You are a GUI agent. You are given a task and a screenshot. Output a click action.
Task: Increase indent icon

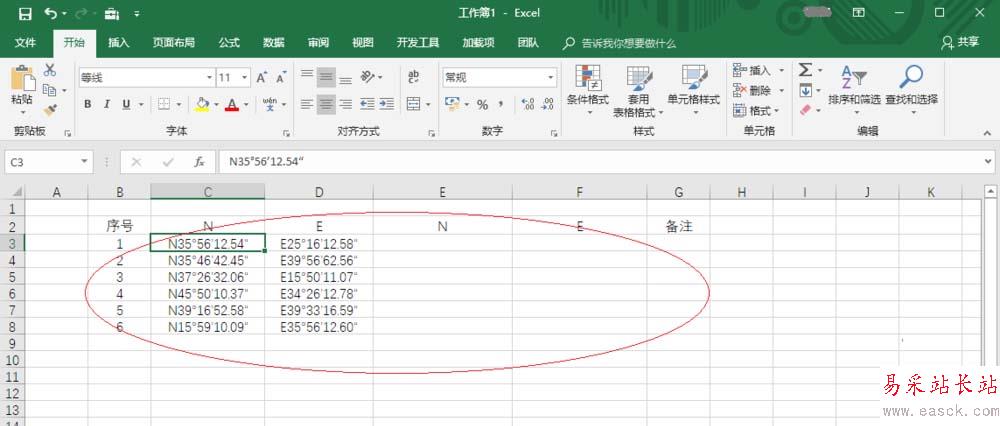tap(386, 104)
